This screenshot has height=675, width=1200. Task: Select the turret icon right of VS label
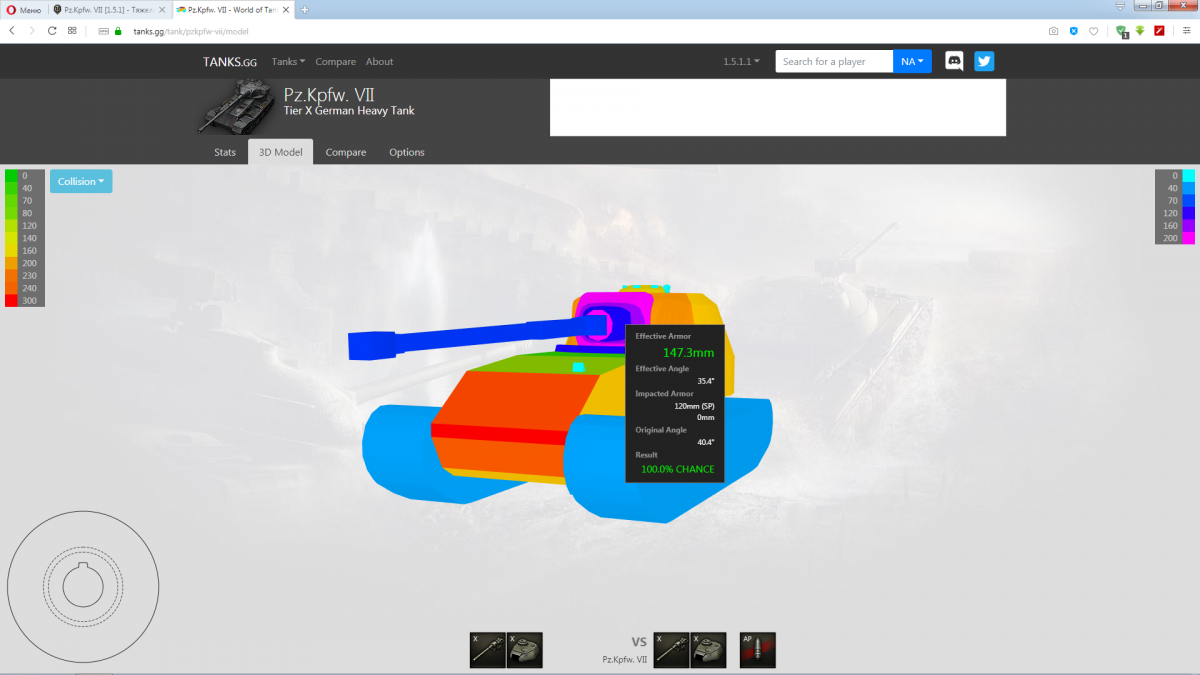click(709, 650)
